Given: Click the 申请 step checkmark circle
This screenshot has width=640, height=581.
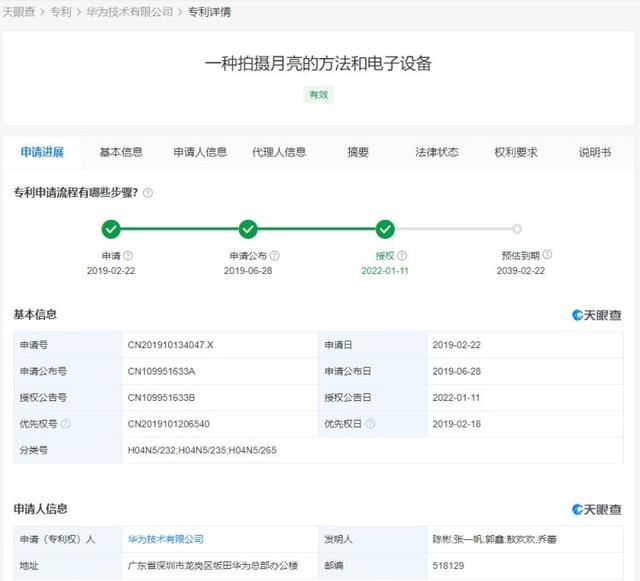Looking at the screenshot, I should (111, 229).
